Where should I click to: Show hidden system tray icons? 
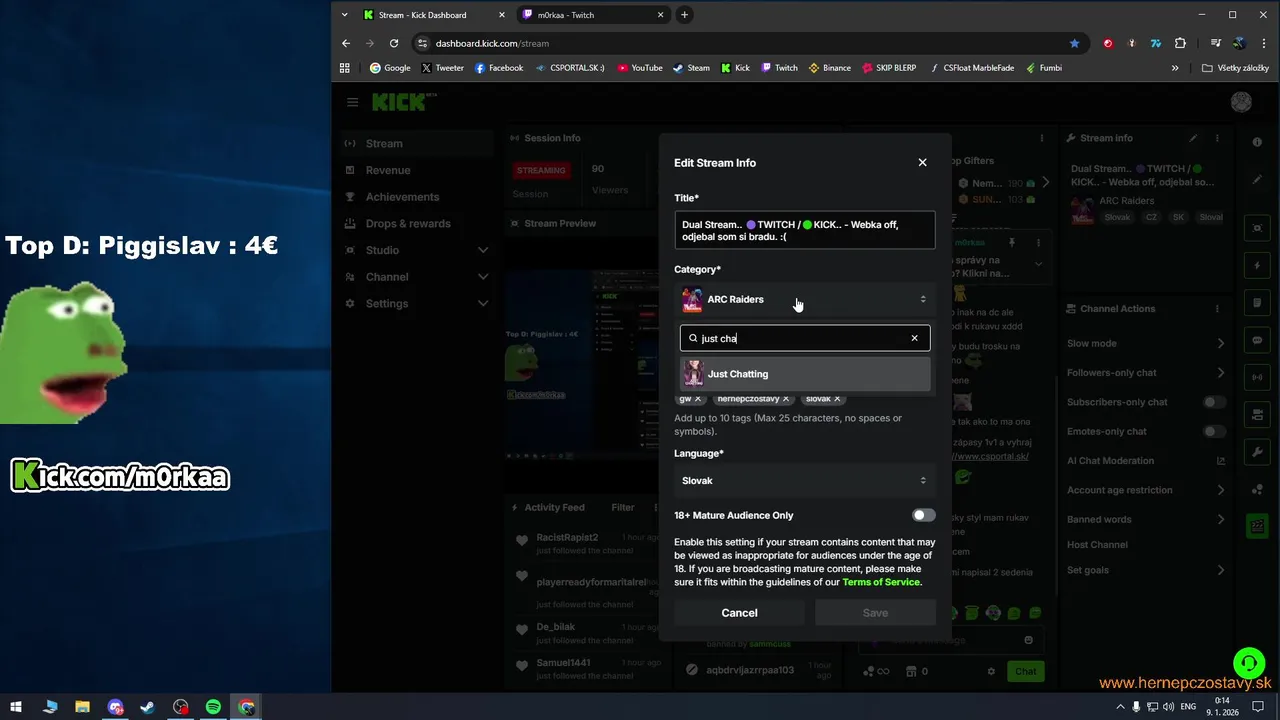point(1120,707)
